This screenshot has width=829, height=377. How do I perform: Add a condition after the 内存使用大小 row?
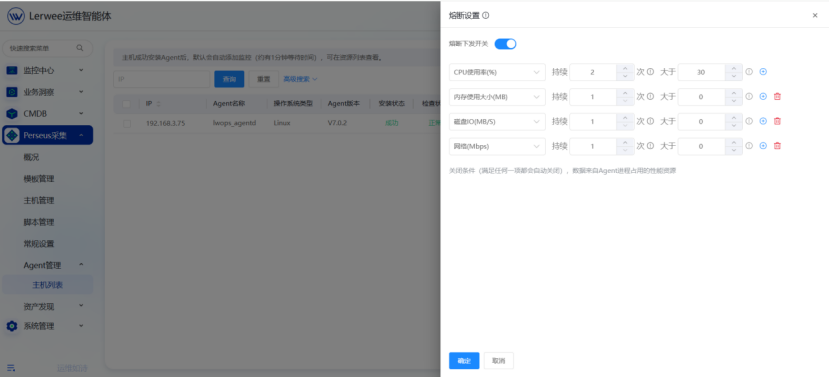tap(763, 97)
